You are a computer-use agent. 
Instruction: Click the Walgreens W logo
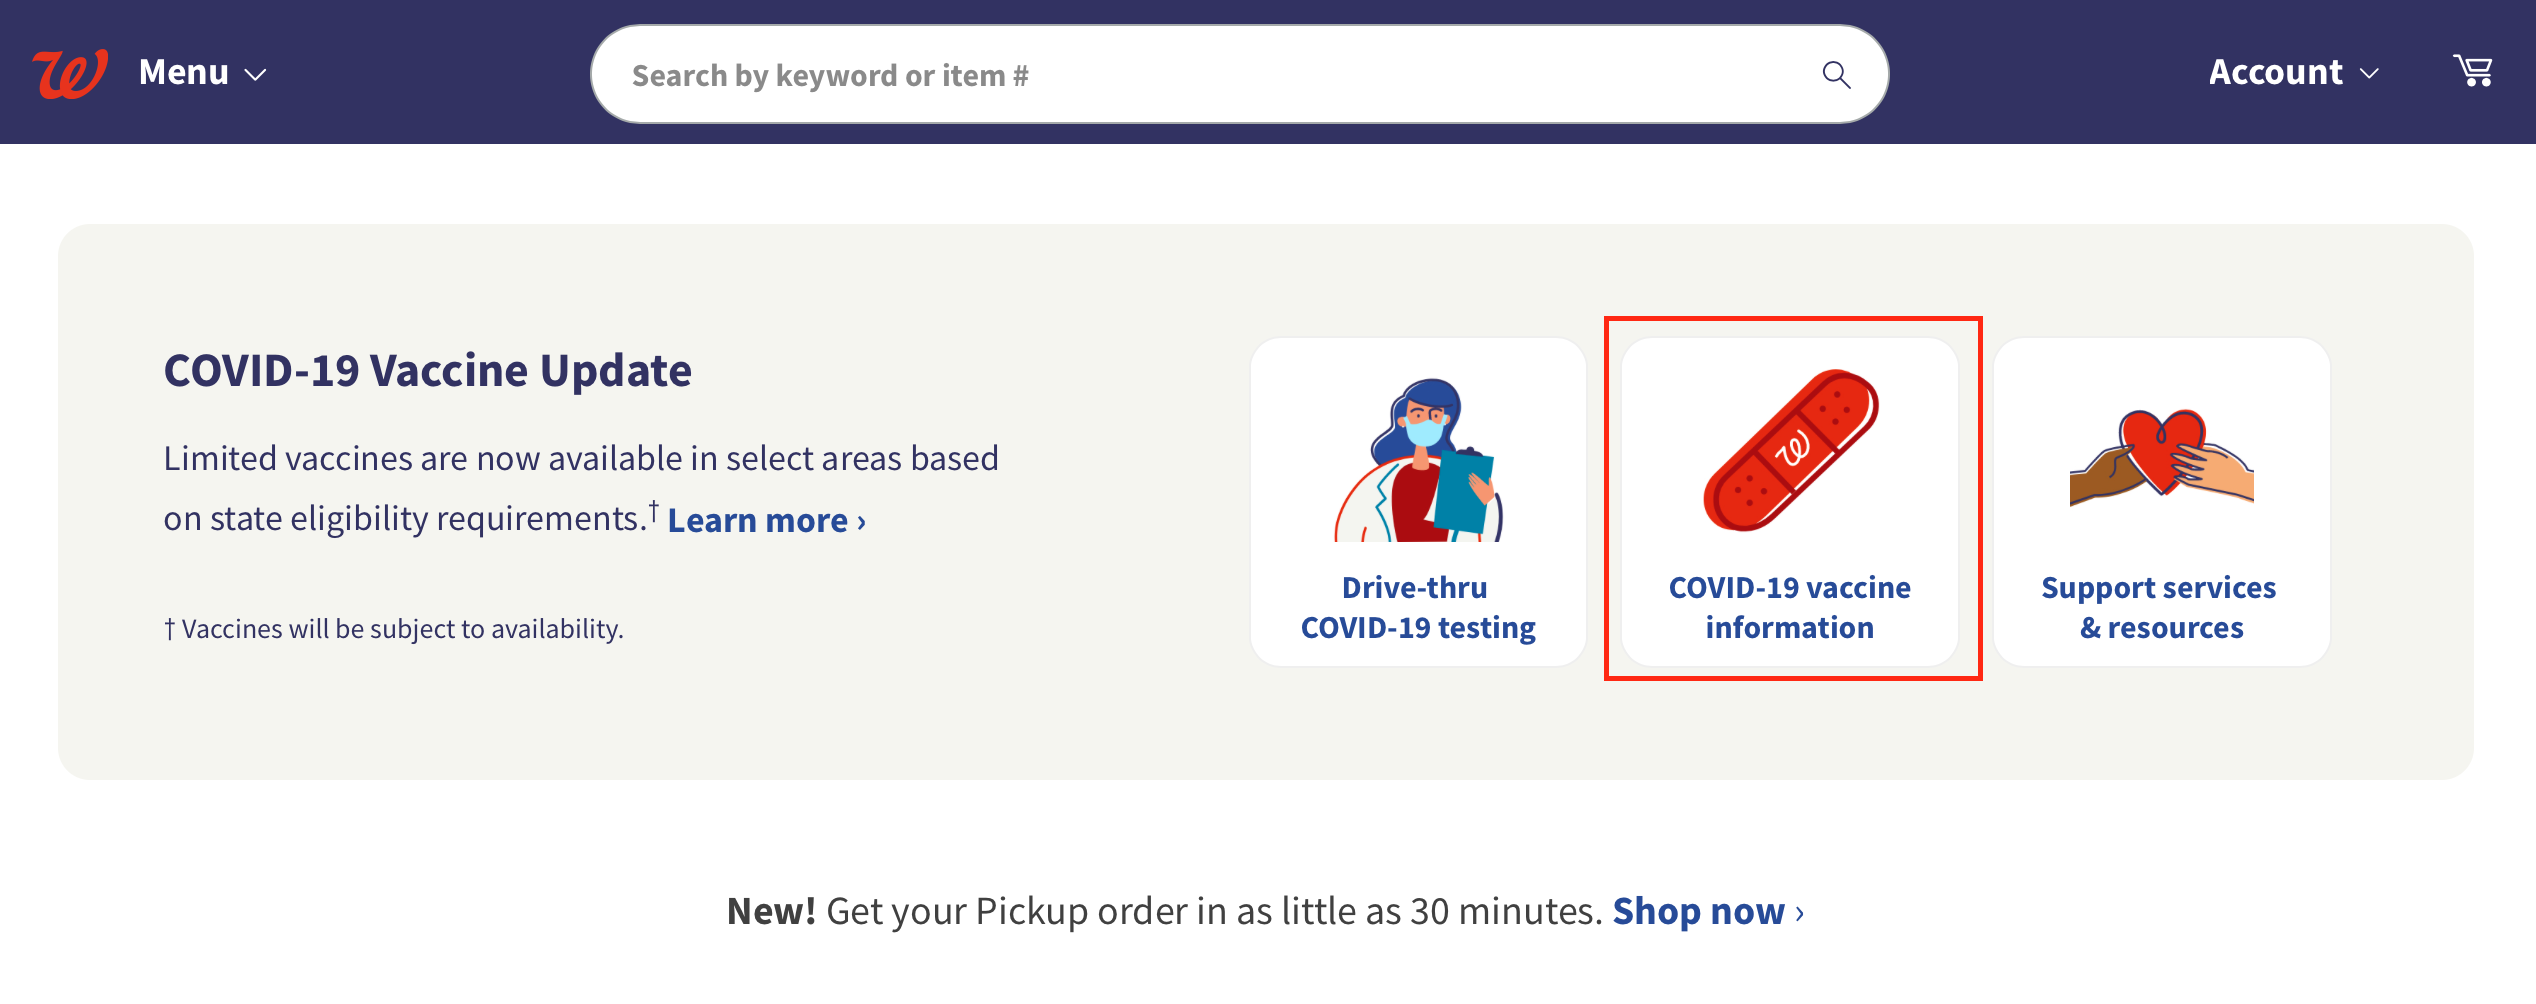coord(70,73)
